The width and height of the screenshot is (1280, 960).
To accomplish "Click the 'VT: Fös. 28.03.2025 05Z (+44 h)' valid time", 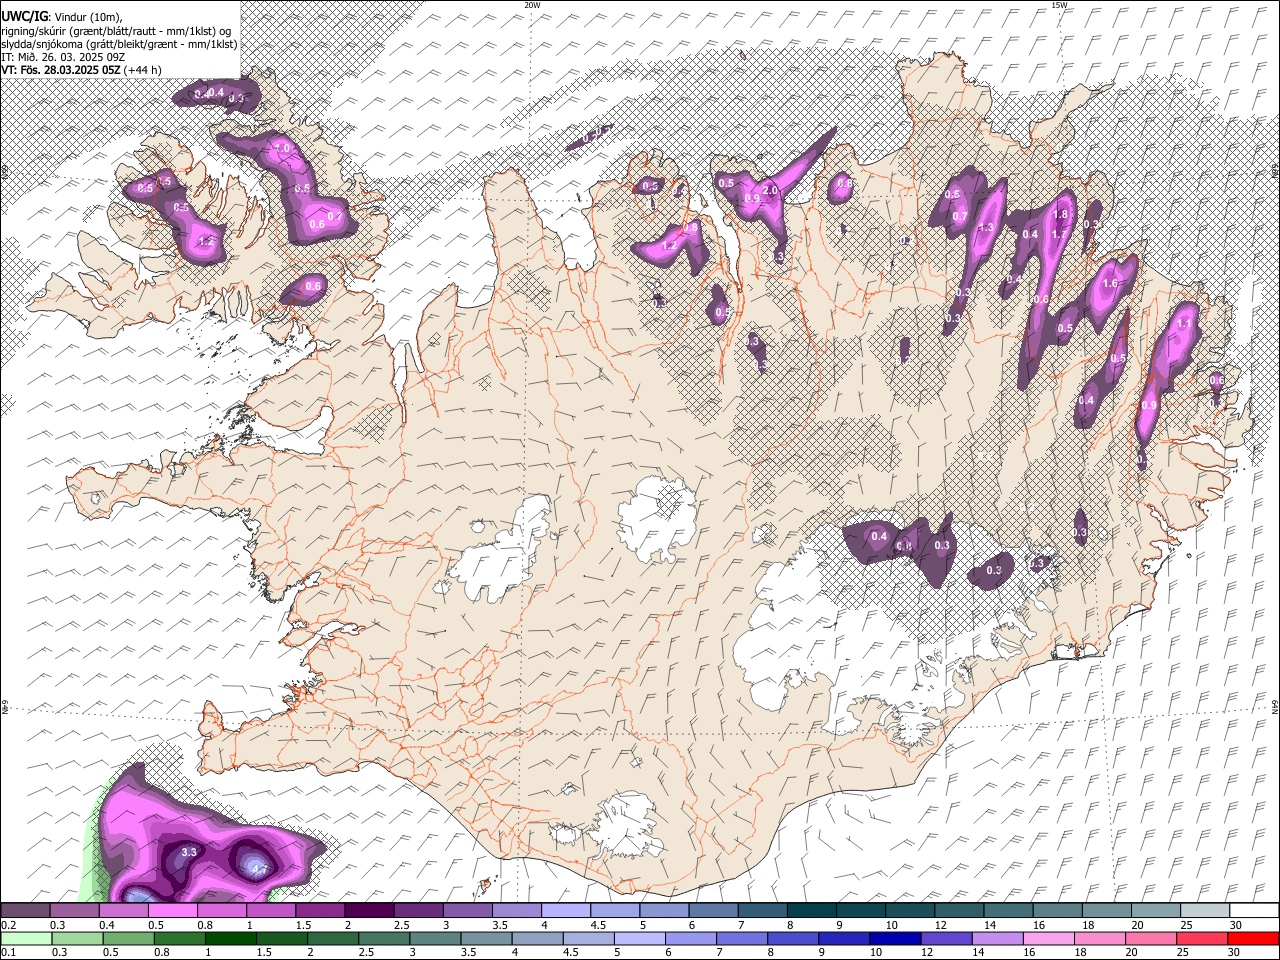I will coord(81,70).
